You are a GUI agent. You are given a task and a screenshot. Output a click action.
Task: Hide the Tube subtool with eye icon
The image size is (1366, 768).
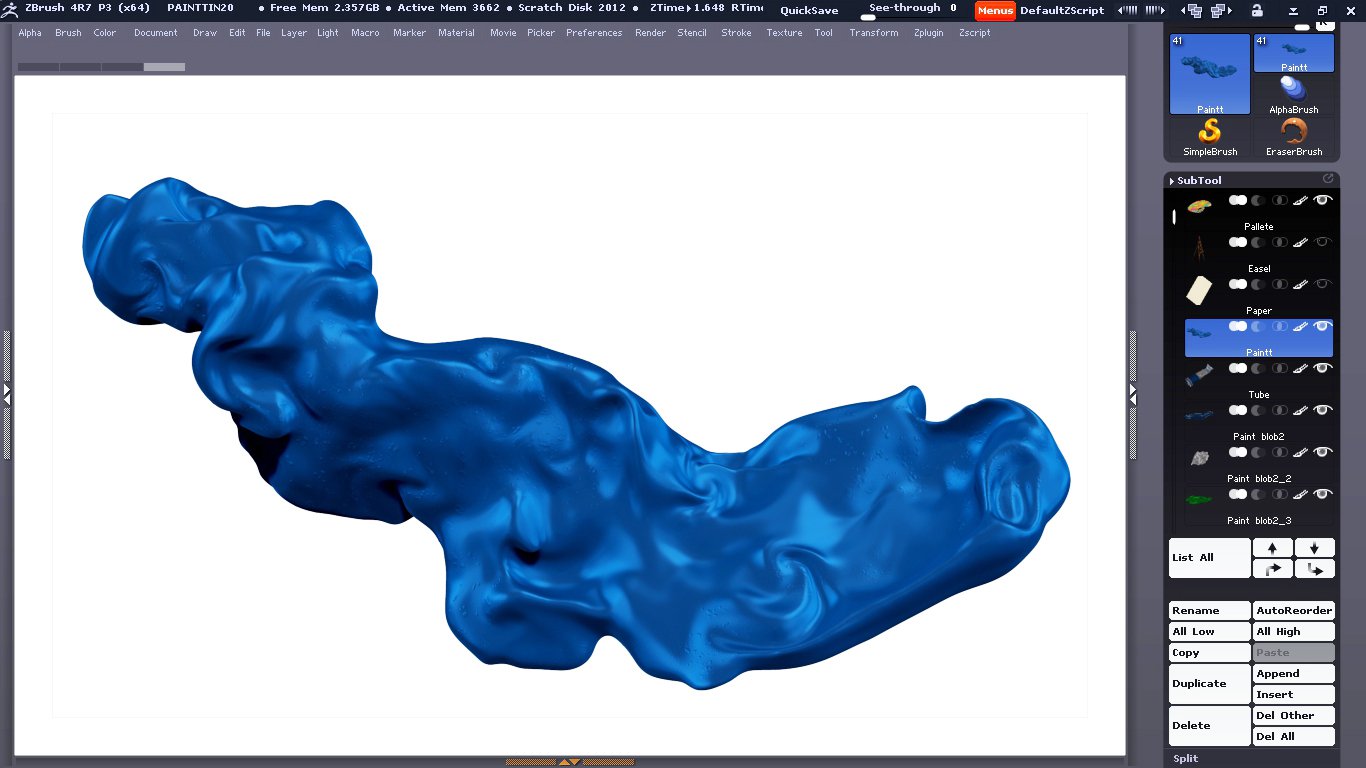tap(1323, 369)
